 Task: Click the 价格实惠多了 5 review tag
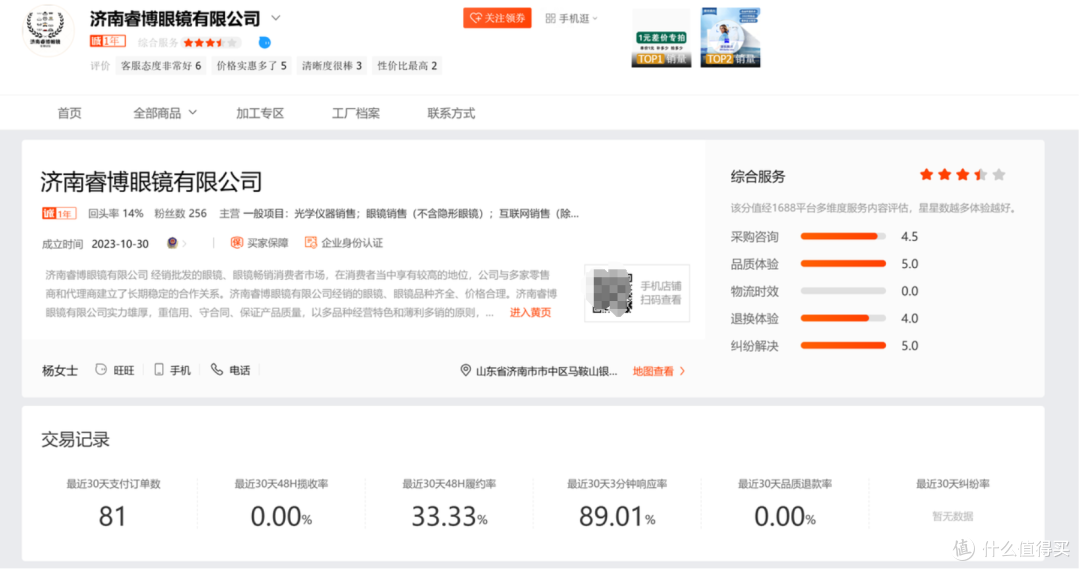(x=251, y=65)
